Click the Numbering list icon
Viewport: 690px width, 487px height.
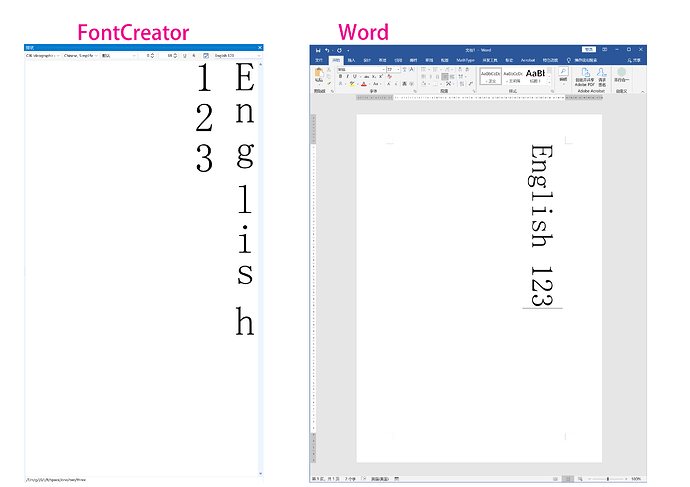[x=436, y=70]
